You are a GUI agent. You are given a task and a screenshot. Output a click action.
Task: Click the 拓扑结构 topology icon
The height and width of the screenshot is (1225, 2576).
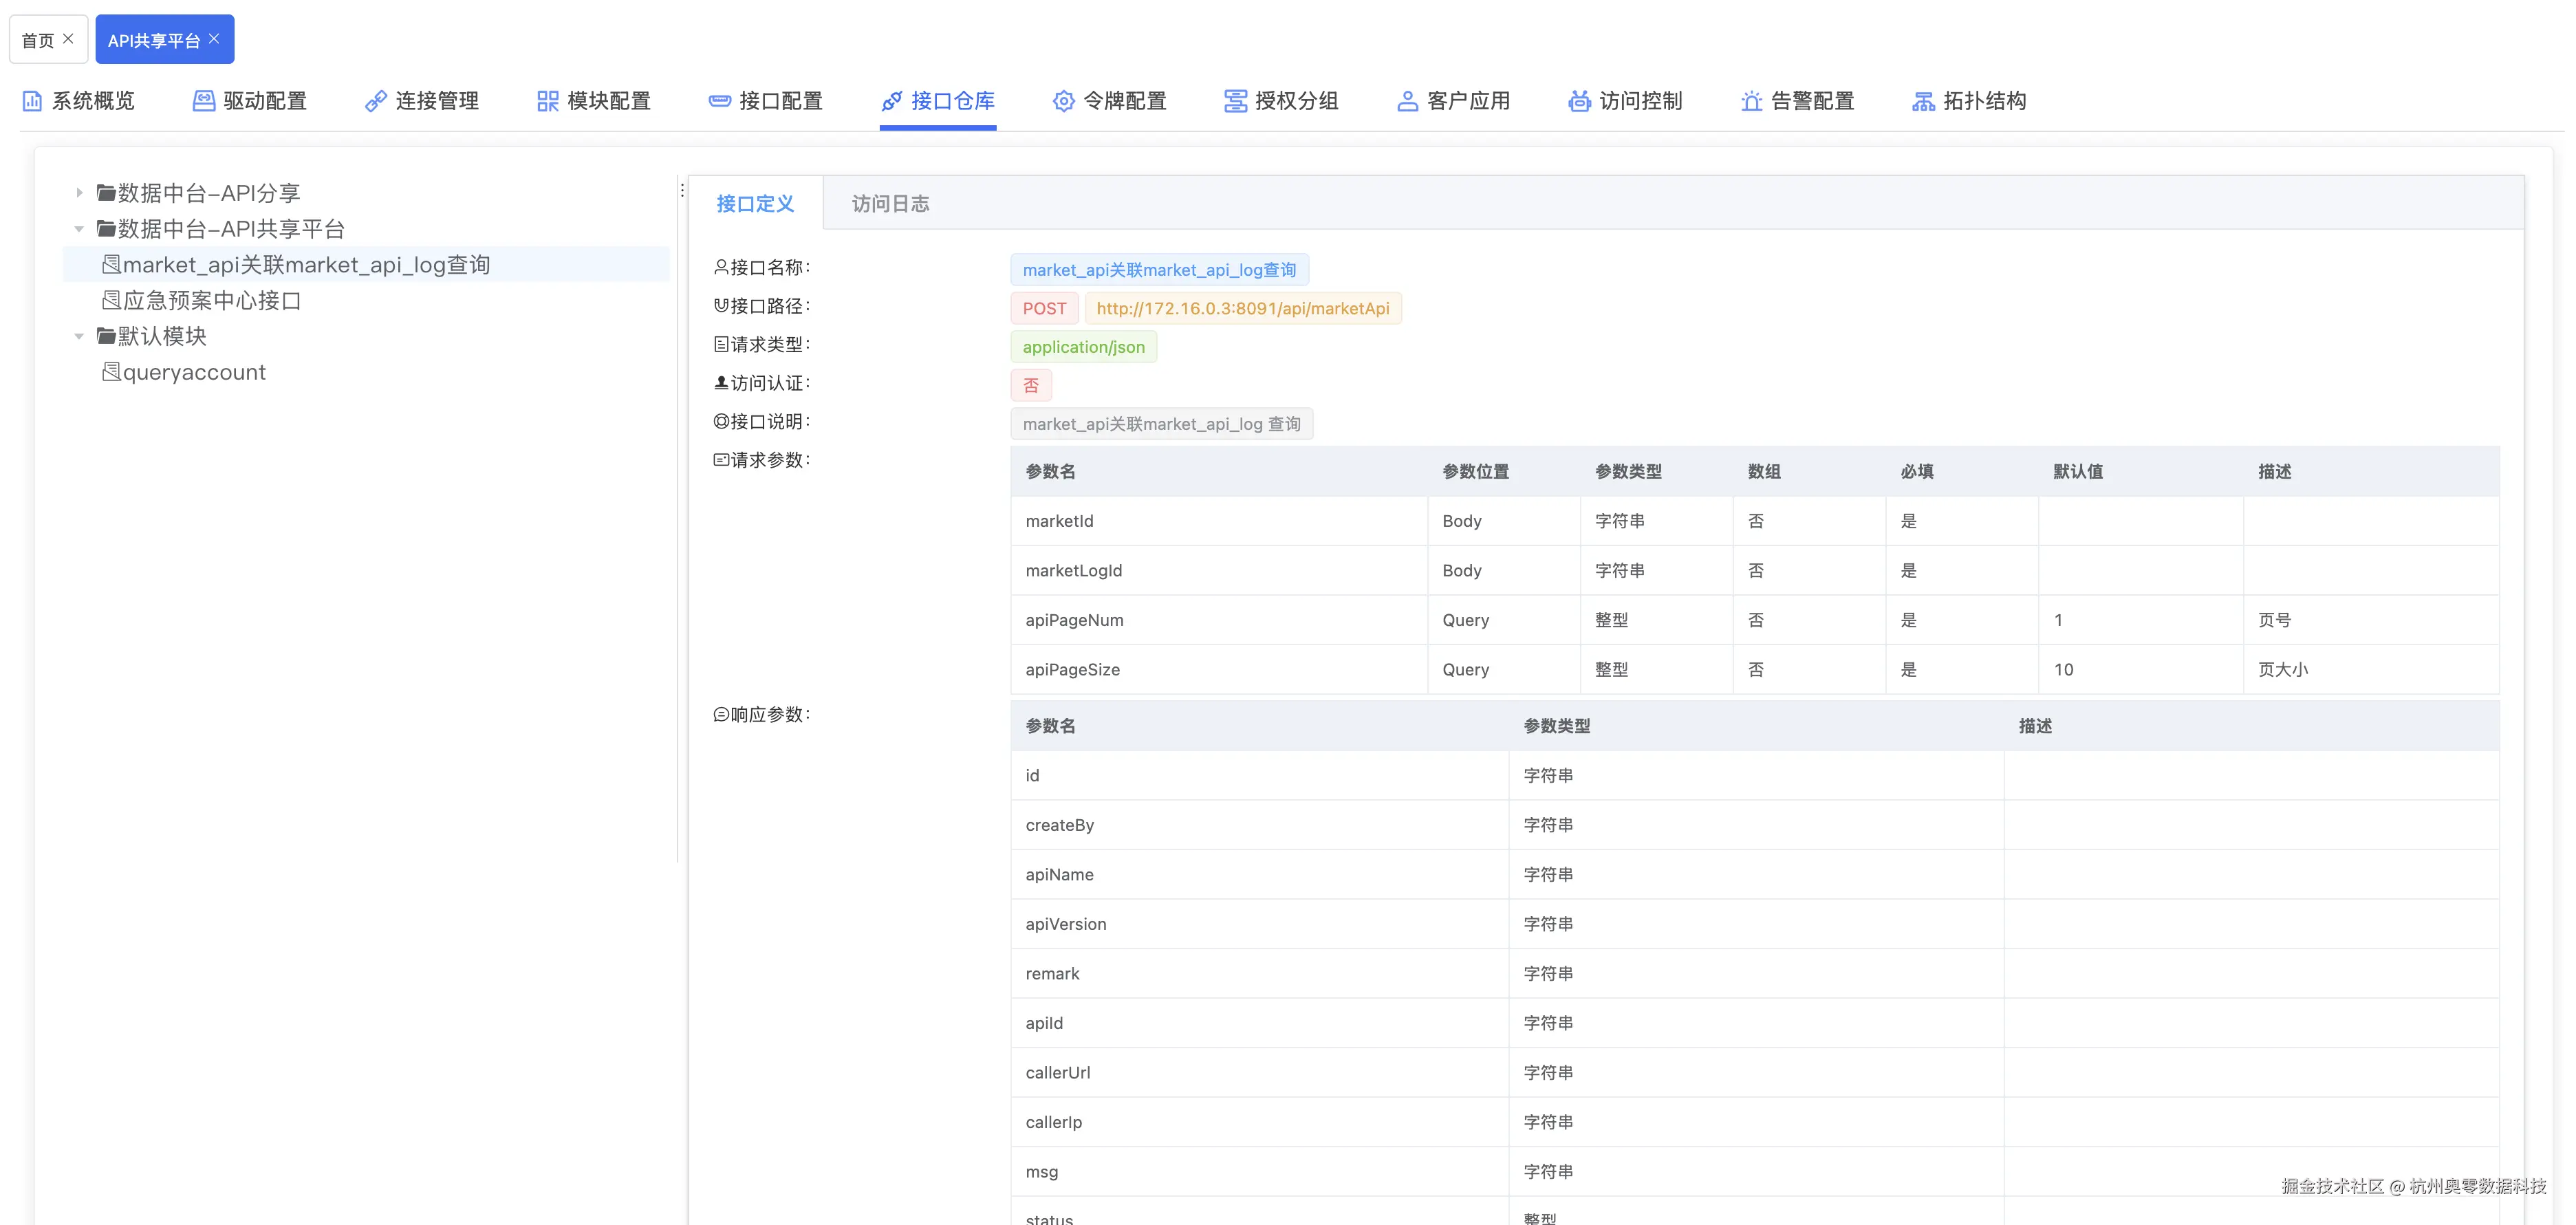(x=1923, y=101)
